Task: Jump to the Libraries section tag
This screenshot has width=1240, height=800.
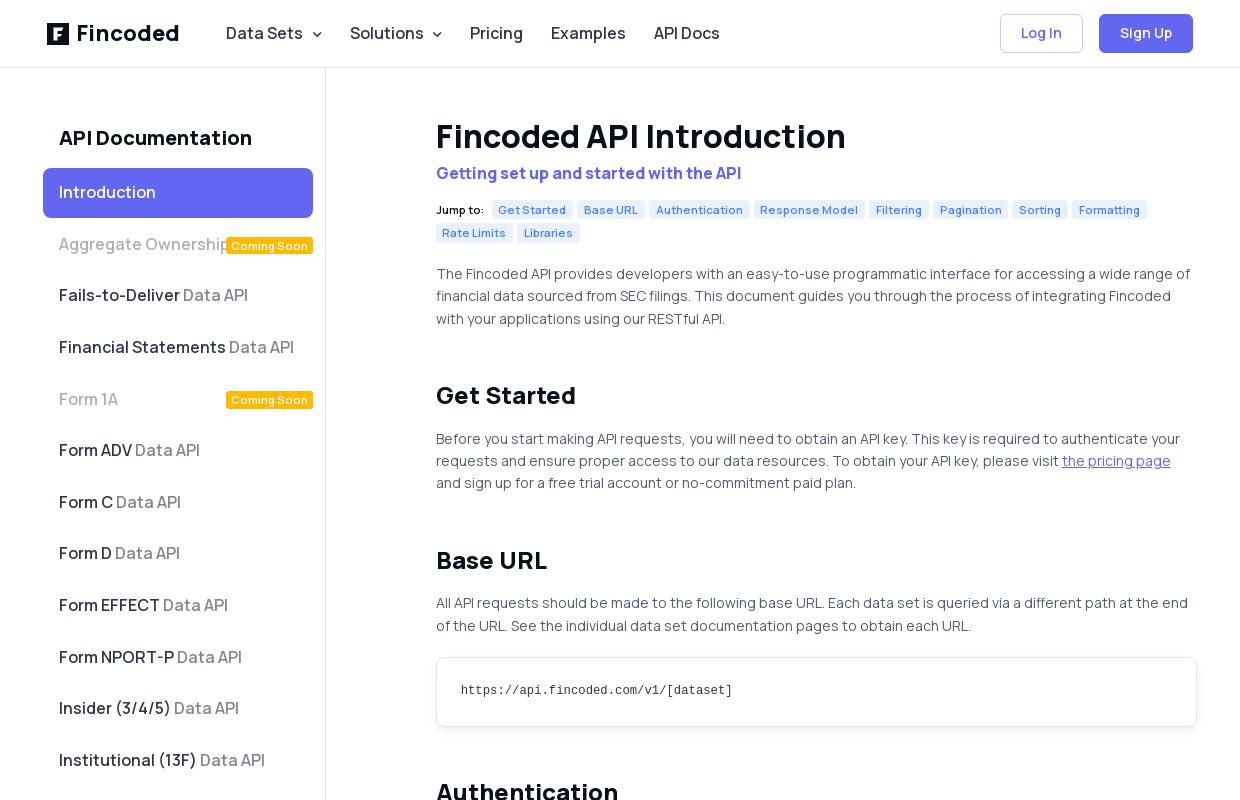Action: (548, 233)
